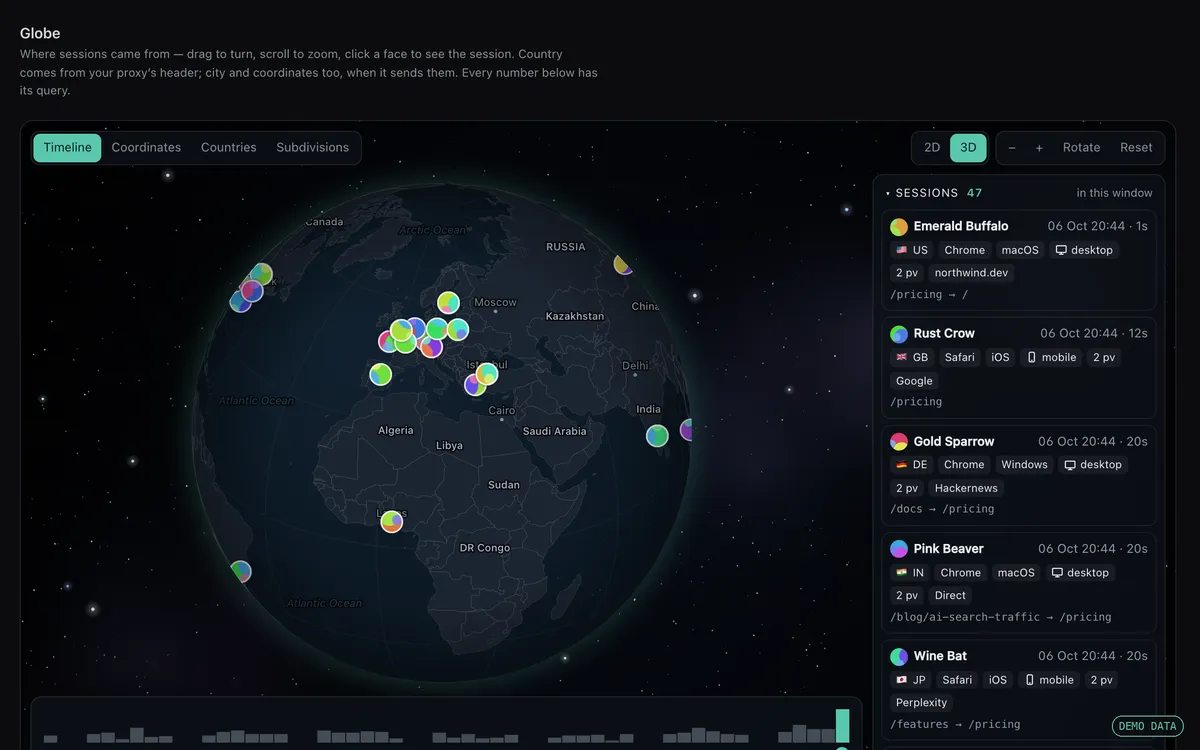Switch the map to 3D view
This screenshot has height=750, width=1200.
[968, 148]
